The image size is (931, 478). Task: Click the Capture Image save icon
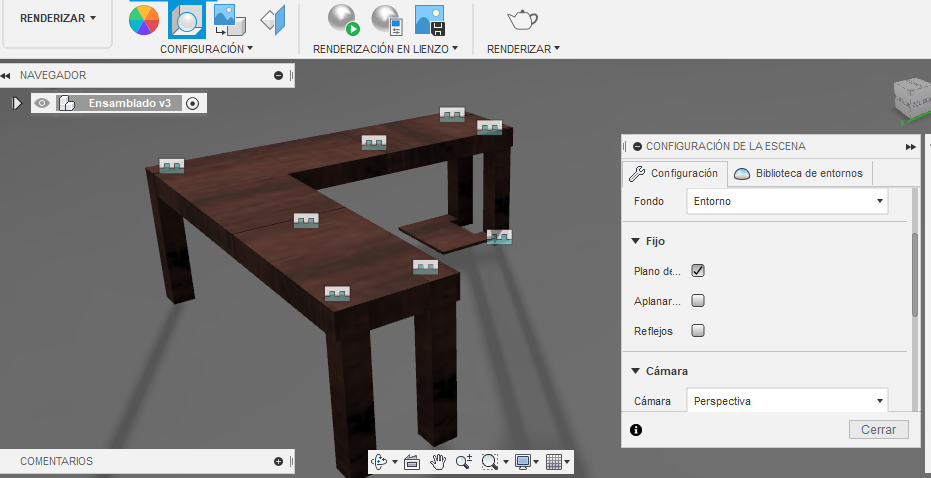point(430,20)
